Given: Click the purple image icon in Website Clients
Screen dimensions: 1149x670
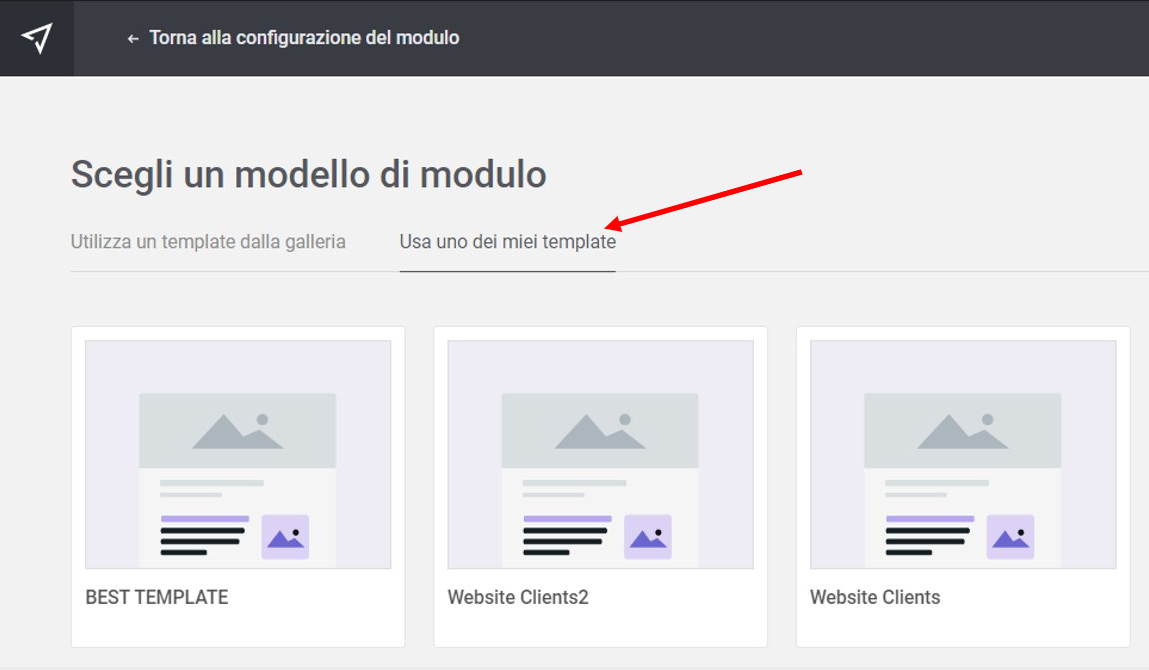Looking at the screenshot, I should pyautogui.click(x=1010, y=537).
